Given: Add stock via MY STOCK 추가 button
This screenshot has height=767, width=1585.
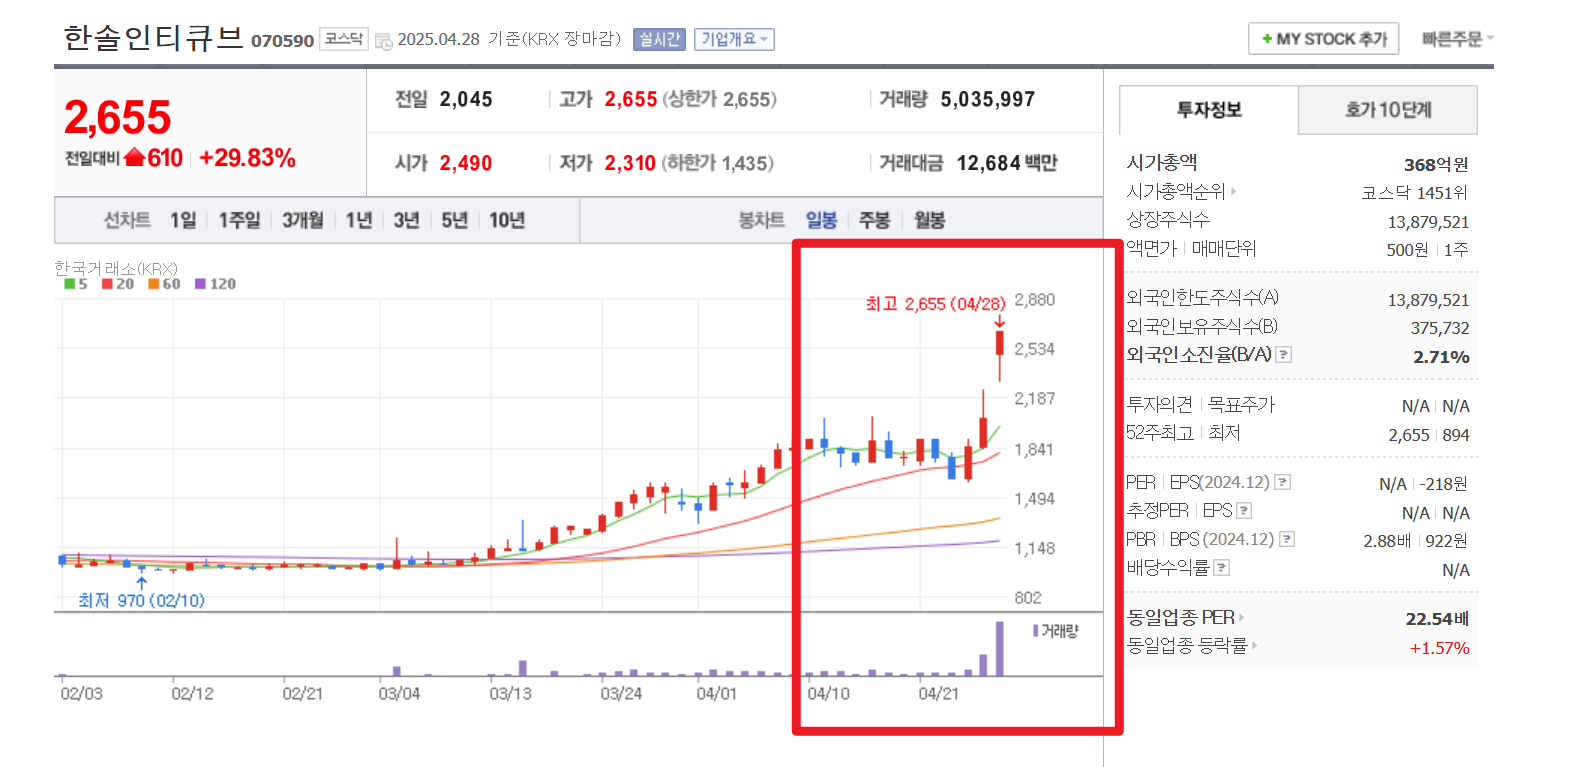Looking at the screenshot, I should [x=1323, y=39].
